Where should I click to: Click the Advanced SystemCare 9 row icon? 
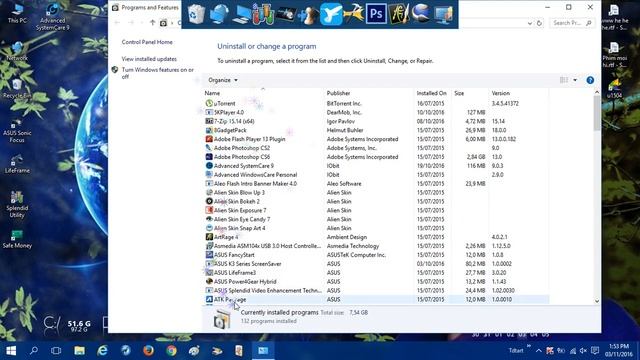tap(209, 166)
